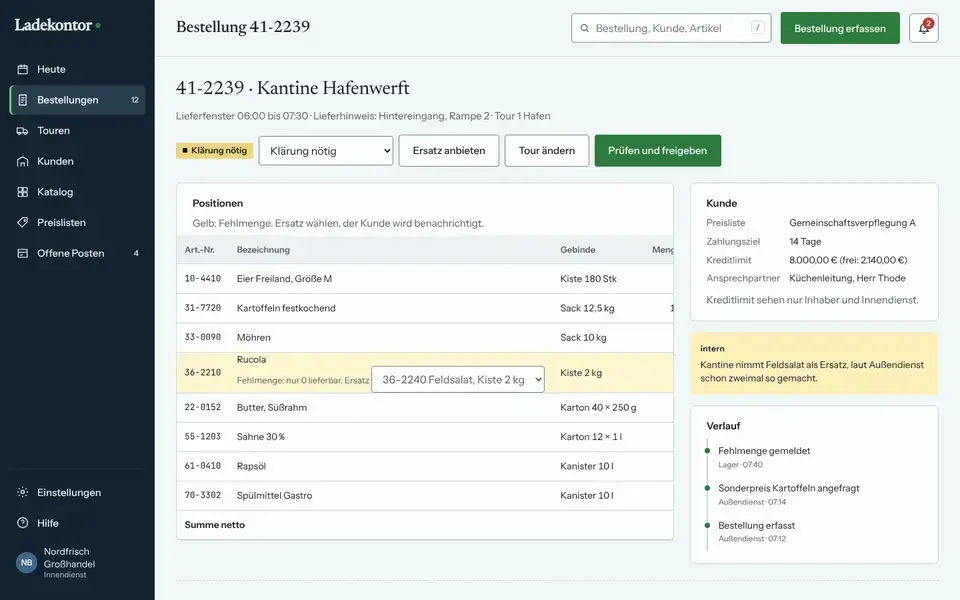Click Gemeinschaftsverpflegung A price list value

[x=852, y=223]
